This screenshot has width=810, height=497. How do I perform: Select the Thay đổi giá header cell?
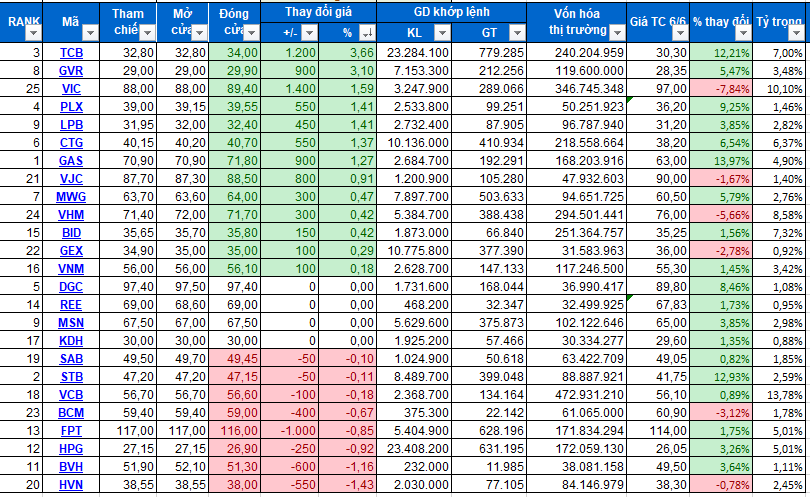point(319,12)
